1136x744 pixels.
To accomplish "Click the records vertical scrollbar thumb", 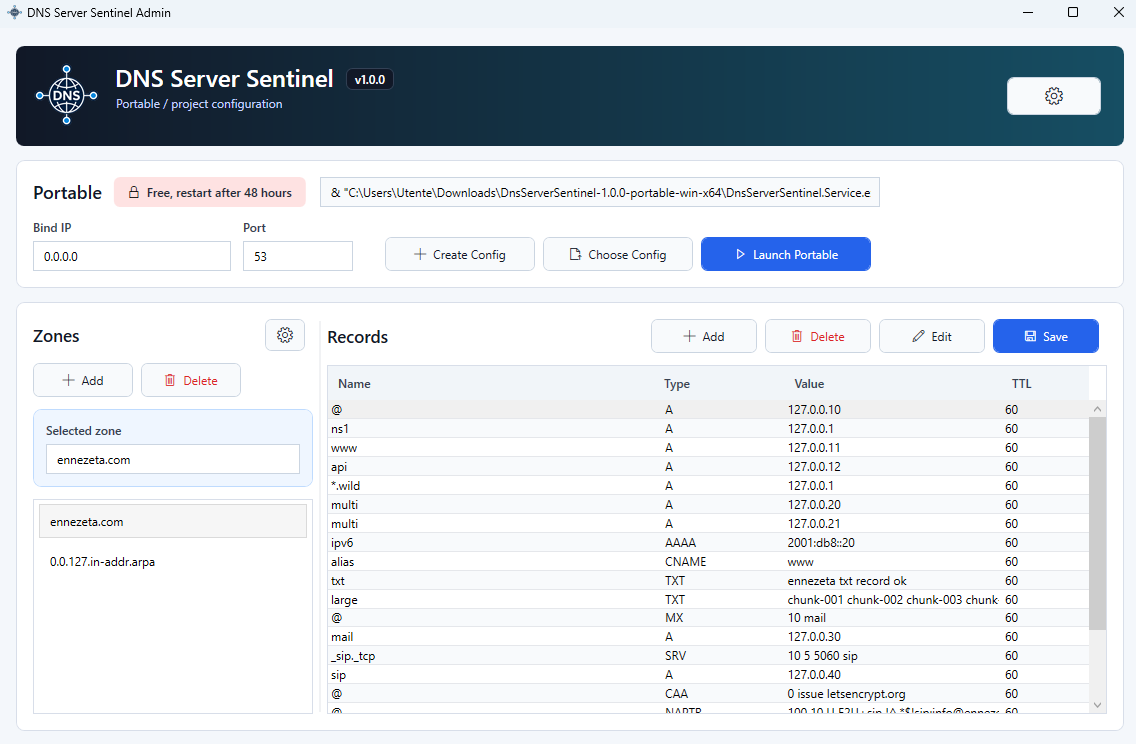I will point(1097,523).
